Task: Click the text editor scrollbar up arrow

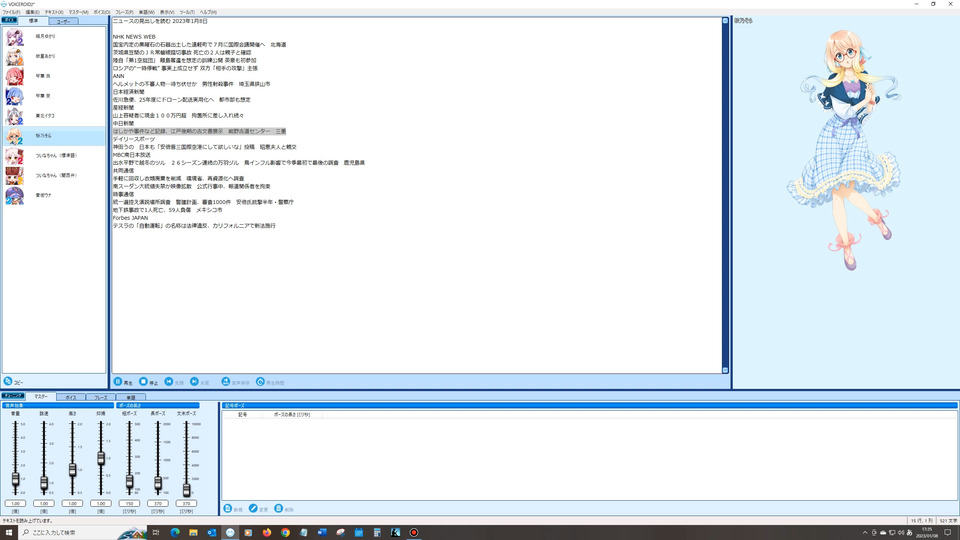Action: click(x=726, y=21)
